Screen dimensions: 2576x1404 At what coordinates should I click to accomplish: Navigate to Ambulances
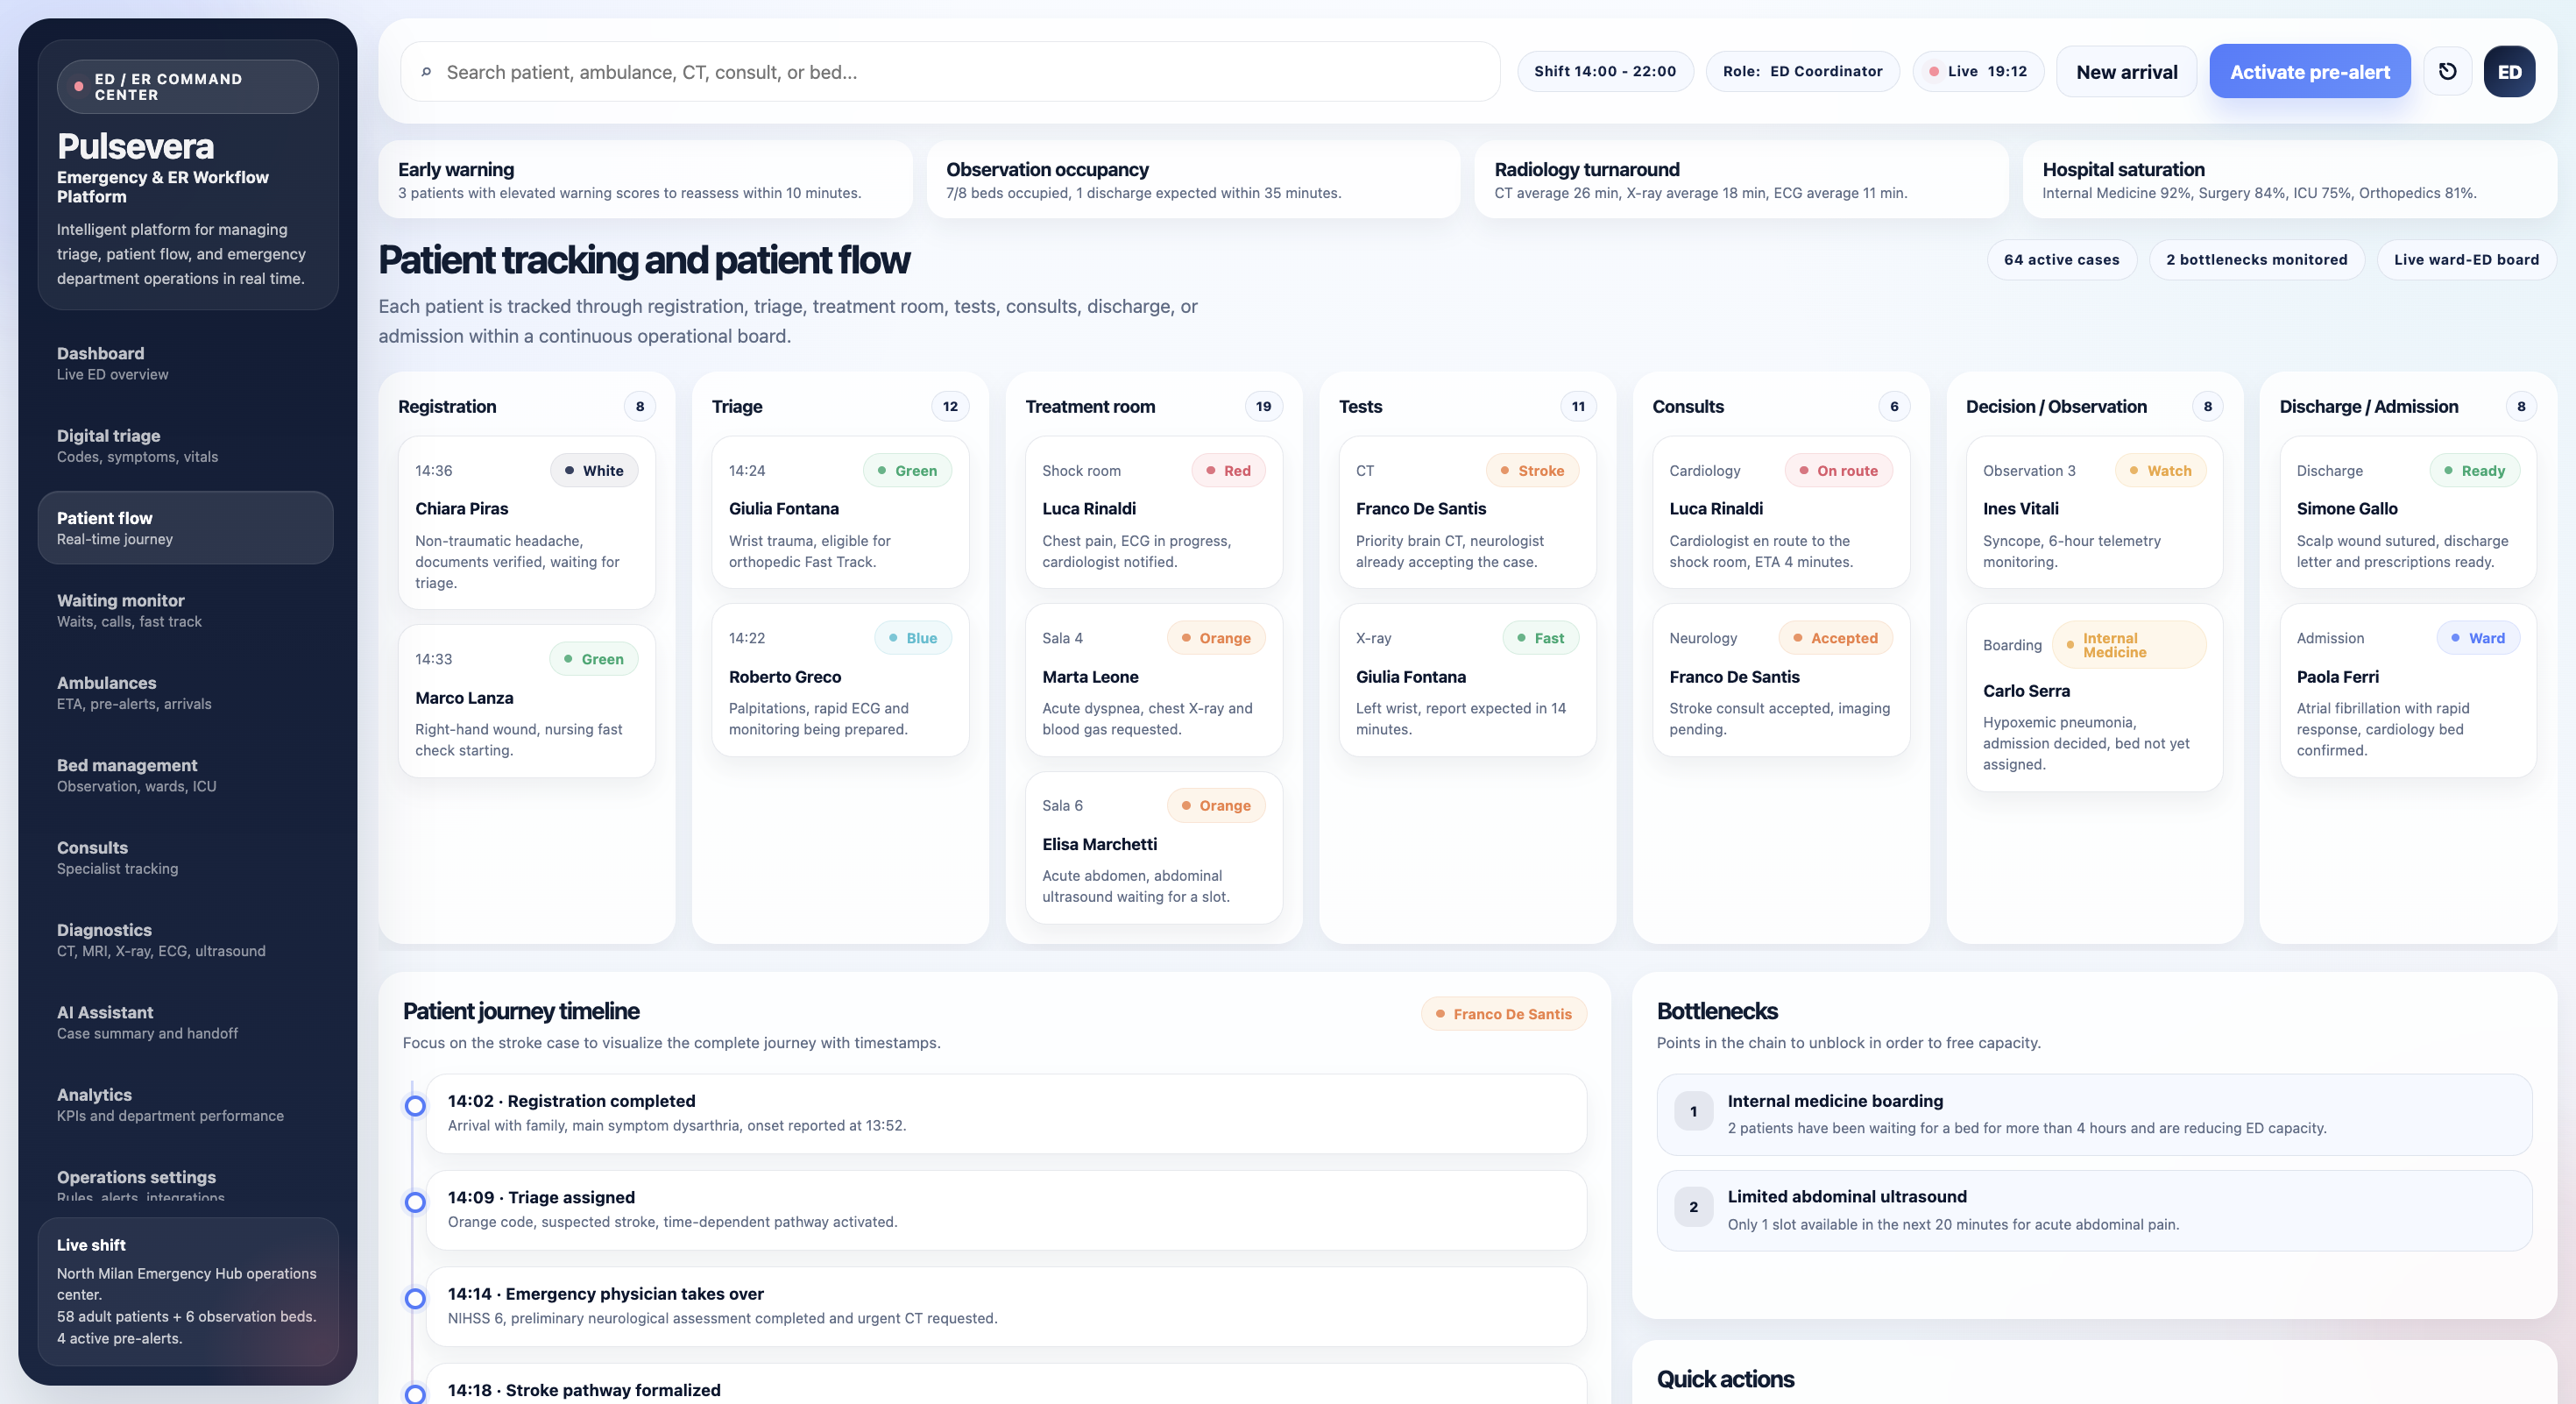pyautogui.click(x=186, y=692)
